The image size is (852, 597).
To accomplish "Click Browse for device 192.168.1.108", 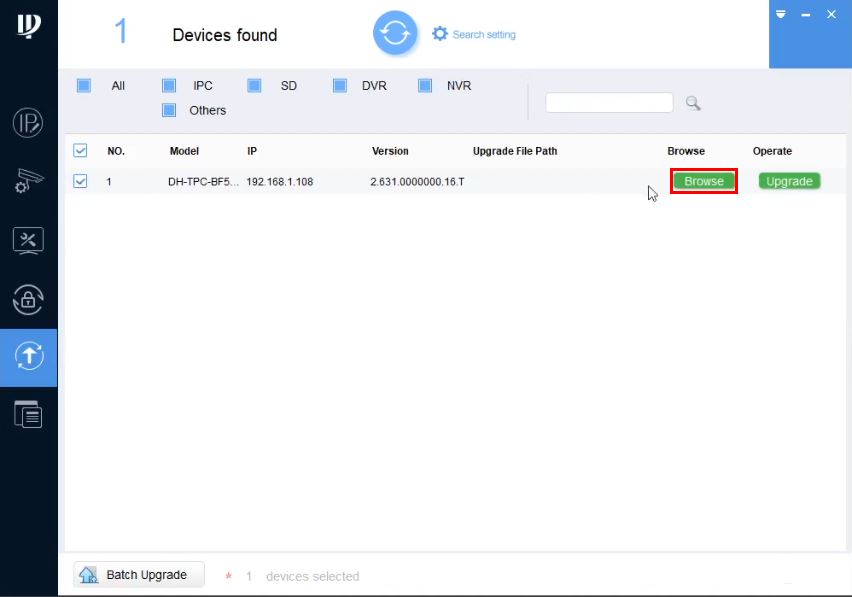I will click(x=704, y=181).
